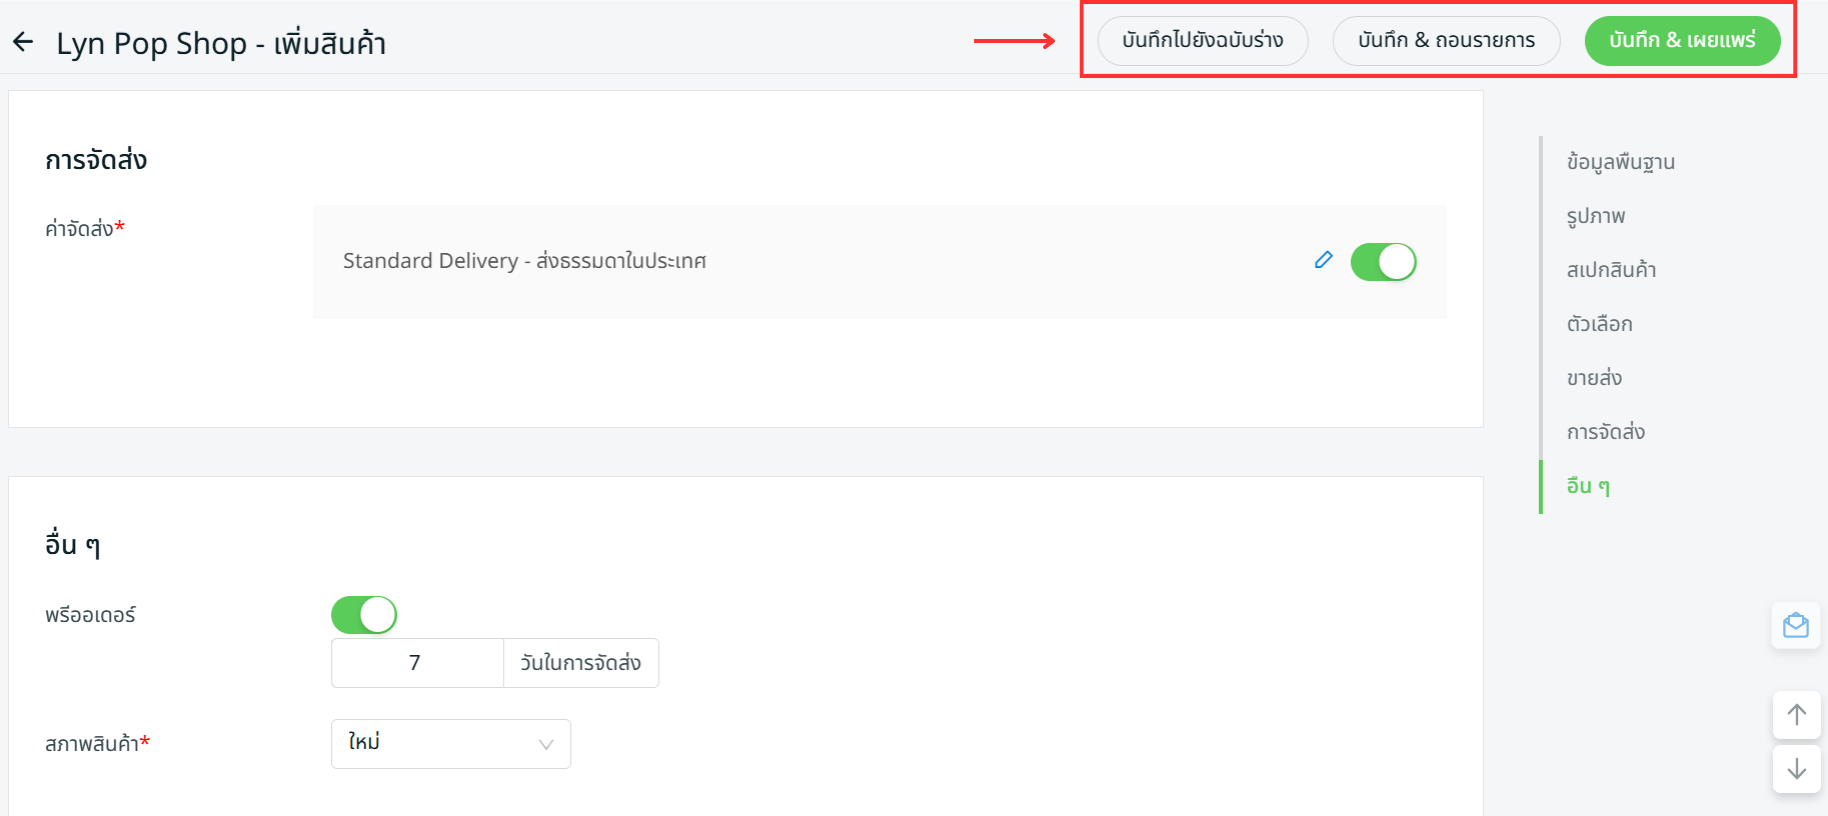This screenshot has width=1828, height=816.
Task: Select อื่น ๆ in side navigation
Action: click(1588, 486)
